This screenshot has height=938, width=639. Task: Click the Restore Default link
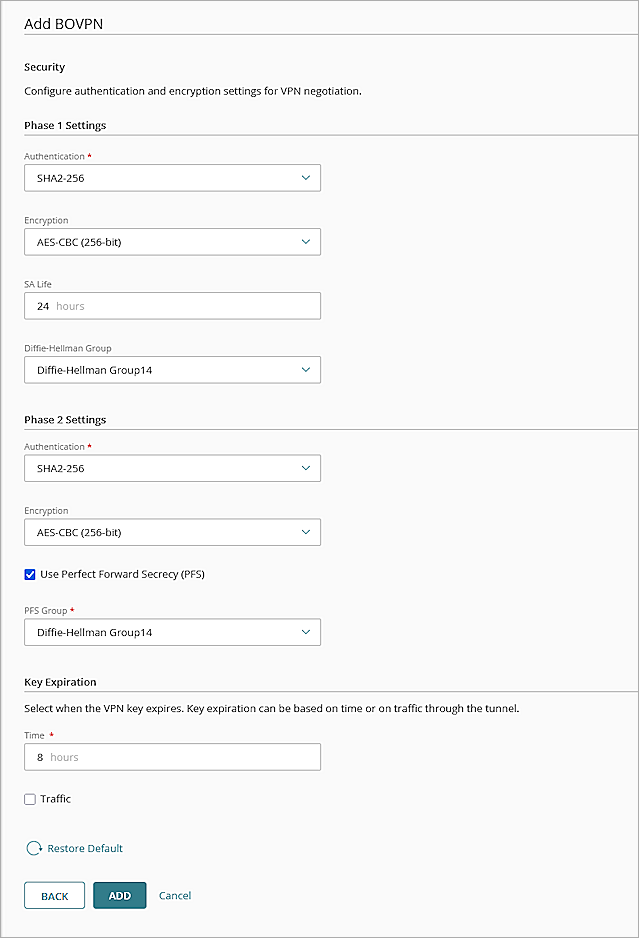83,847
